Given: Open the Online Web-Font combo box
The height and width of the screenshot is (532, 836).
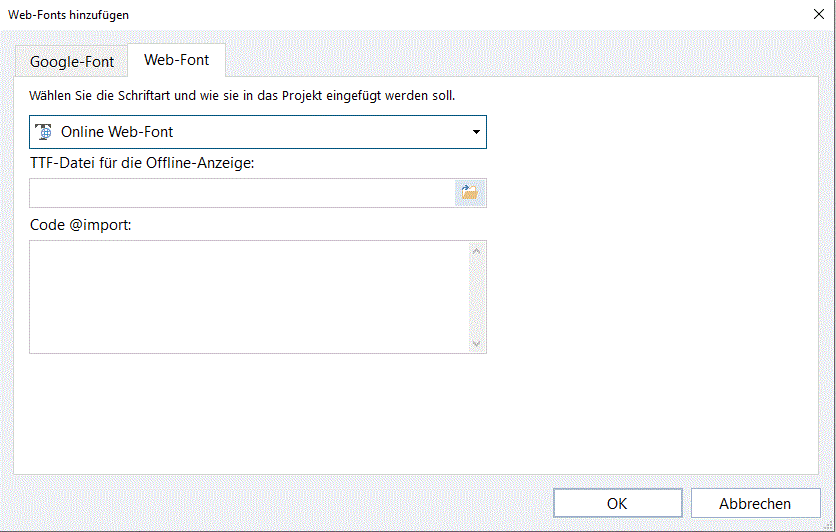Looking at the screenshot, I should tap(257, 132).
